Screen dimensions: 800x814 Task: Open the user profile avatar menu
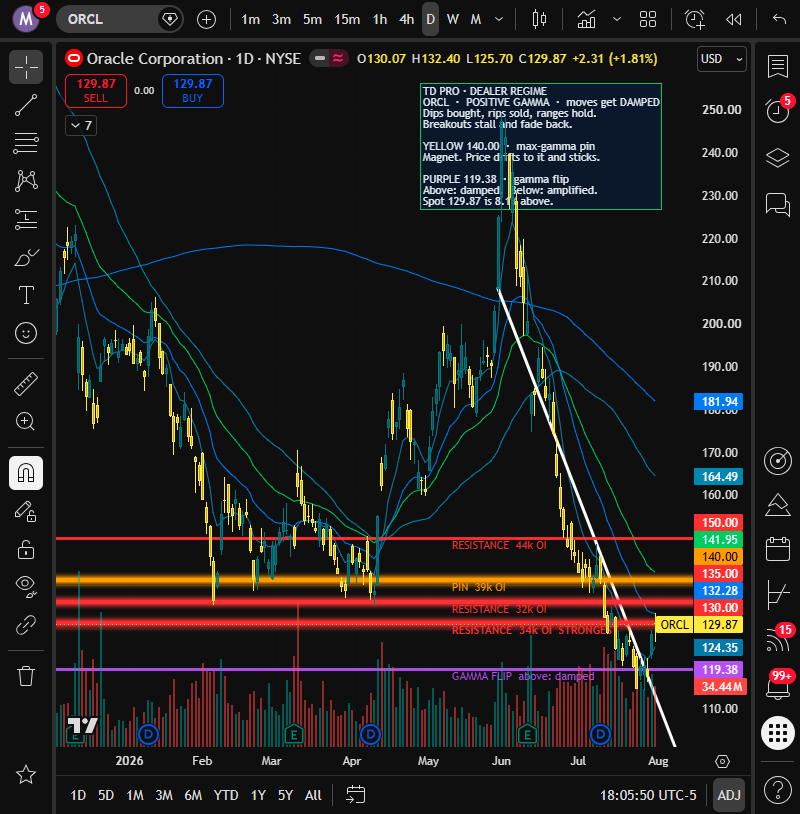pyautogui.click(x=26, y=19)
